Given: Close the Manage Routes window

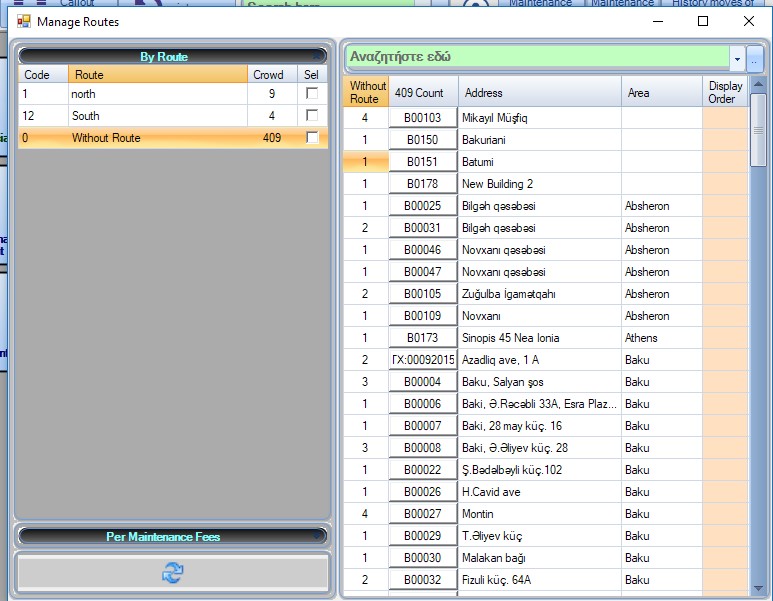Looking at the screenshot, I should coord(749,21).
